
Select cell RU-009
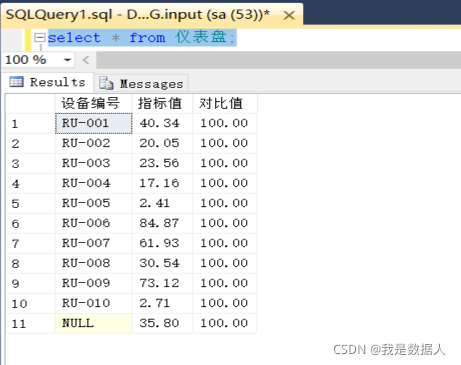(x=93, y=283)
